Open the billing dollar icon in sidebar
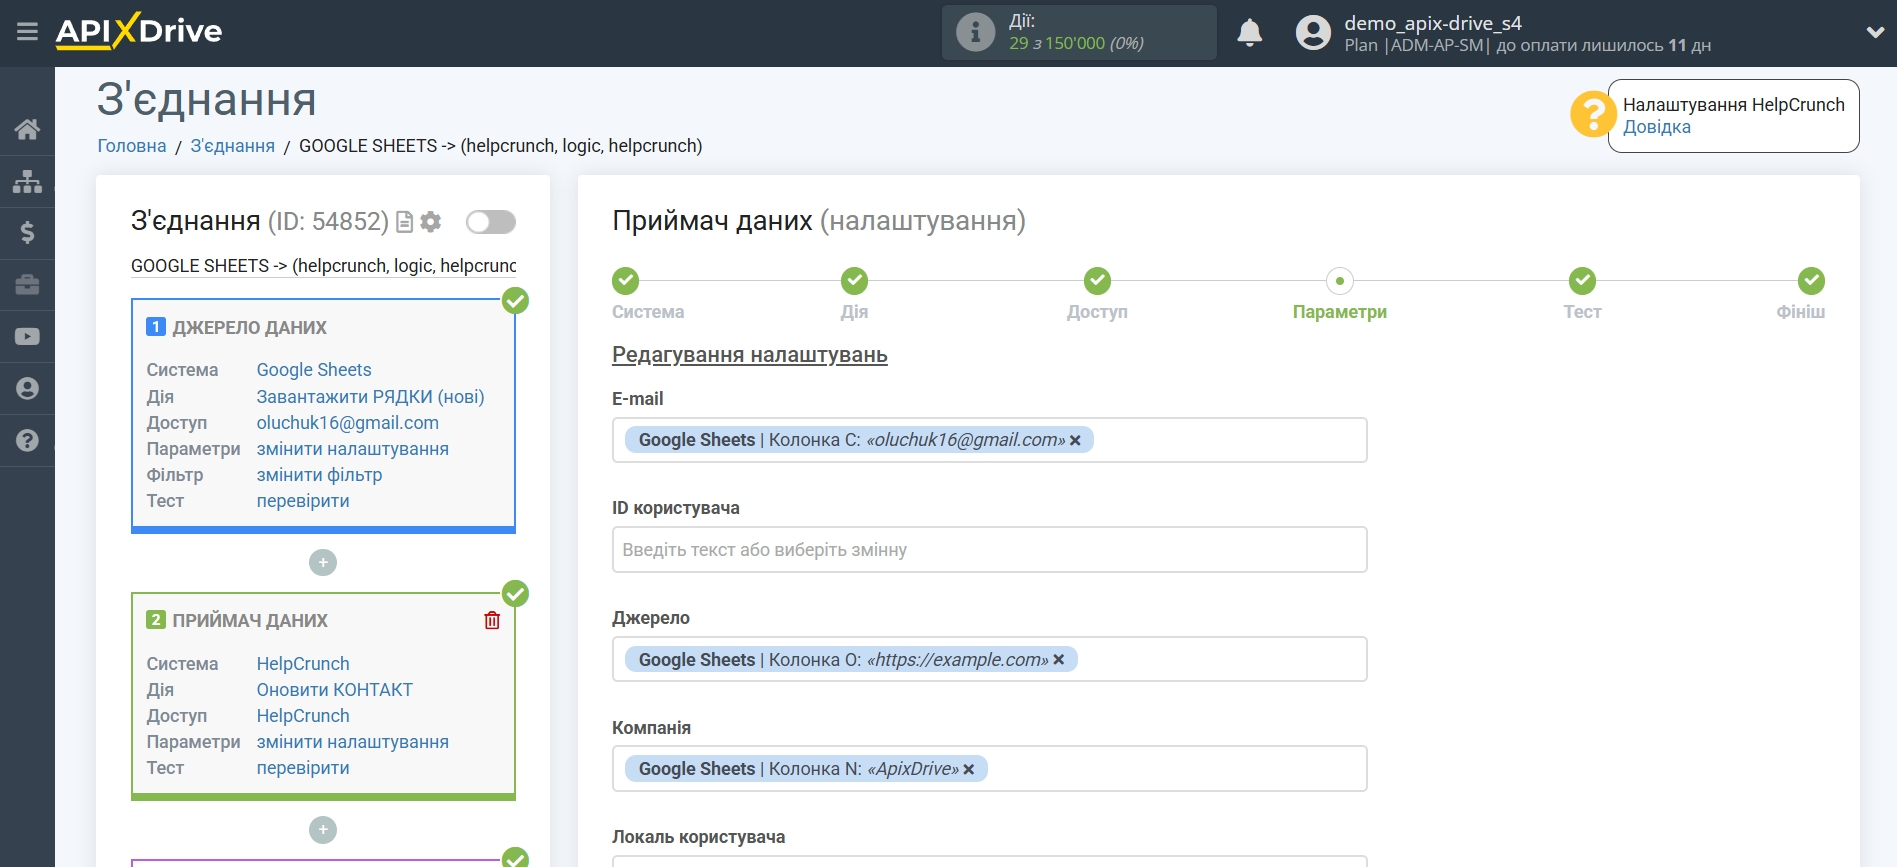Image resolution: width=1897 pixels, height=867 pixels. (27, 233)
